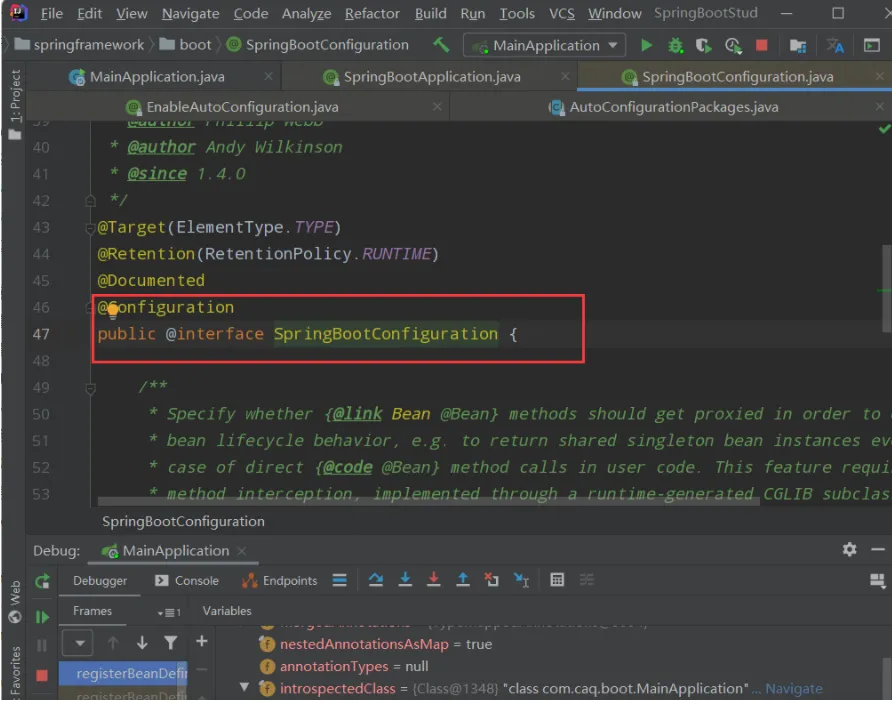Open Evaluate Expression calculator icon
Image resolution: width=892 pixels, height=703 pixels.
(557, 580)
